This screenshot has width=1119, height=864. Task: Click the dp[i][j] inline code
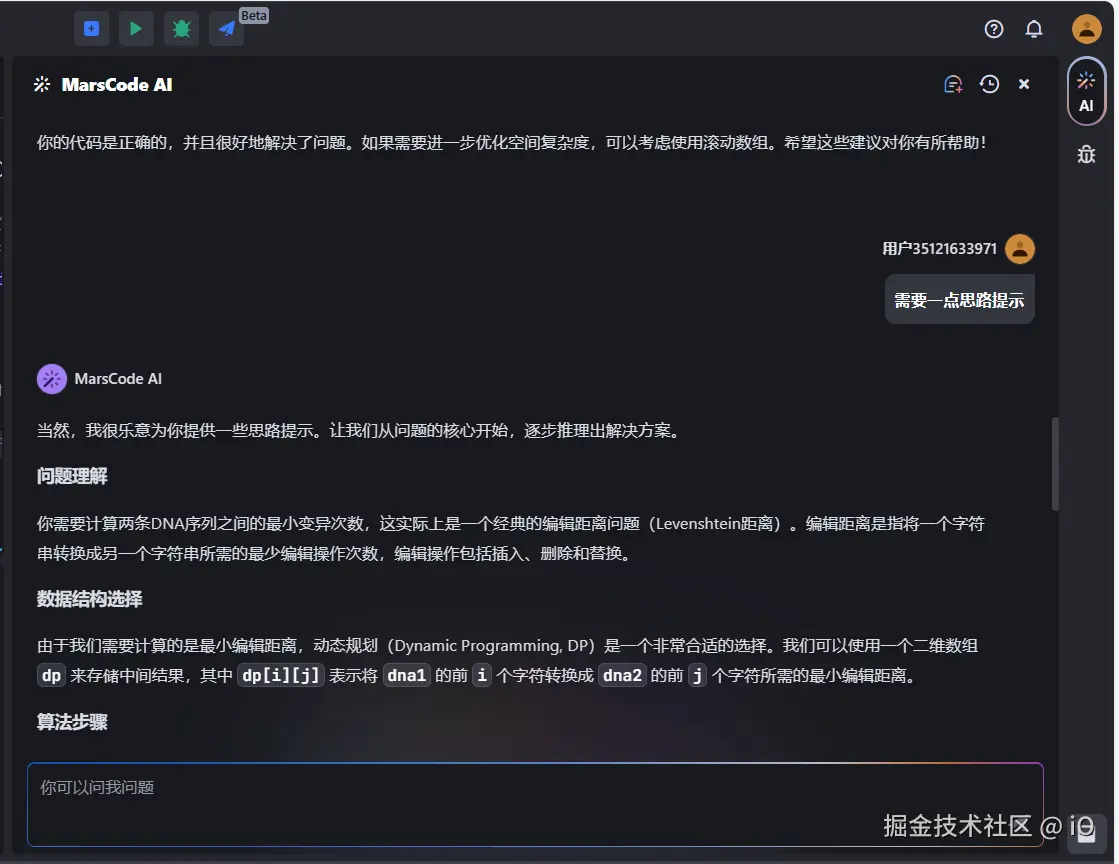(280, 675)
